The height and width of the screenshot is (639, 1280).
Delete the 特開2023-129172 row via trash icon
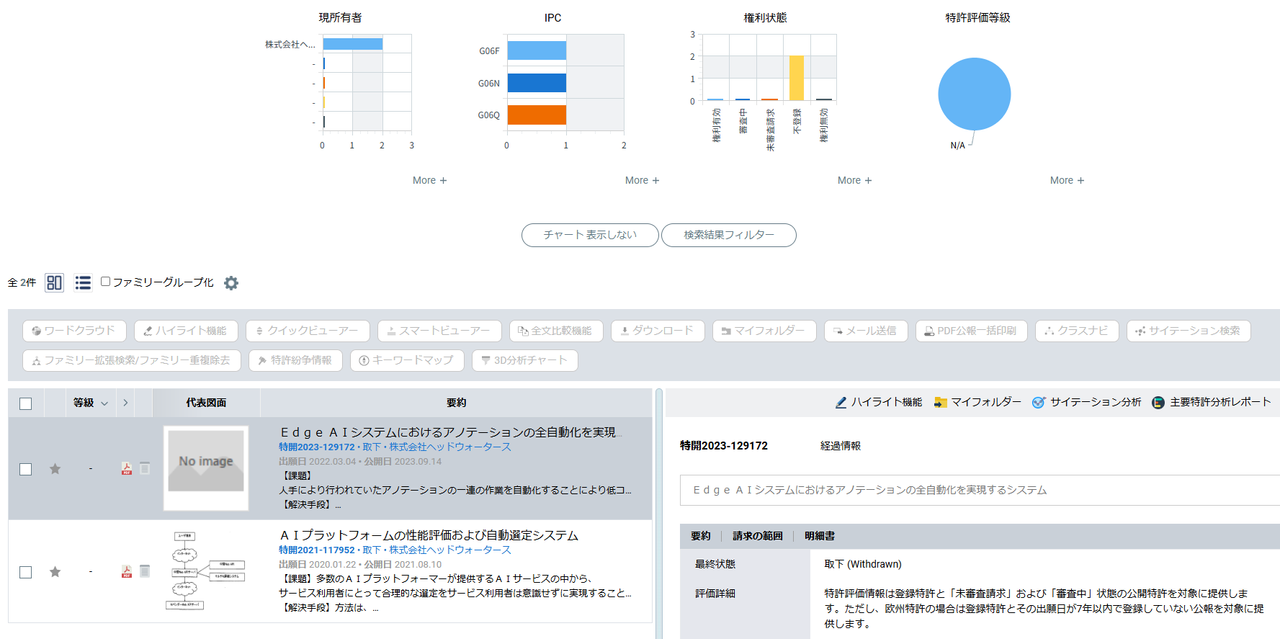[145, 468]
